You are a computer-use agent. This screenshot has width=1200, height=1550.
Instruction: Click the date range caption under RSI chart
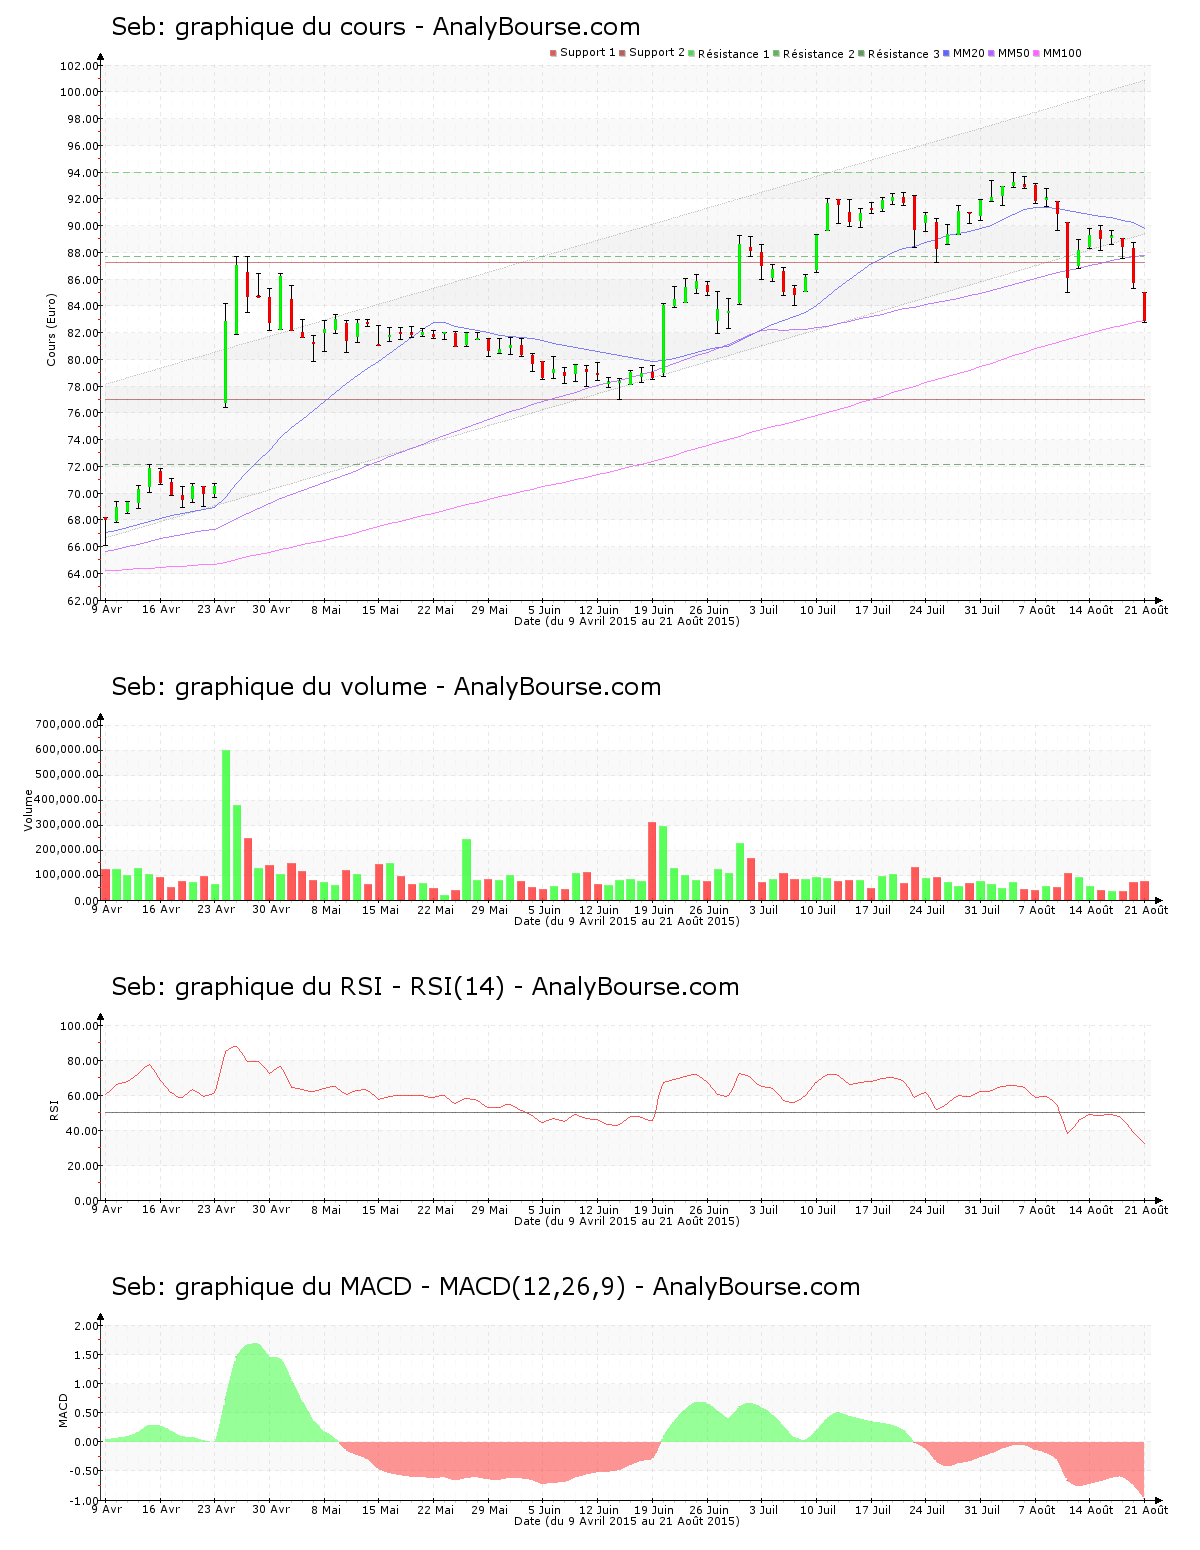(627, 1221)
